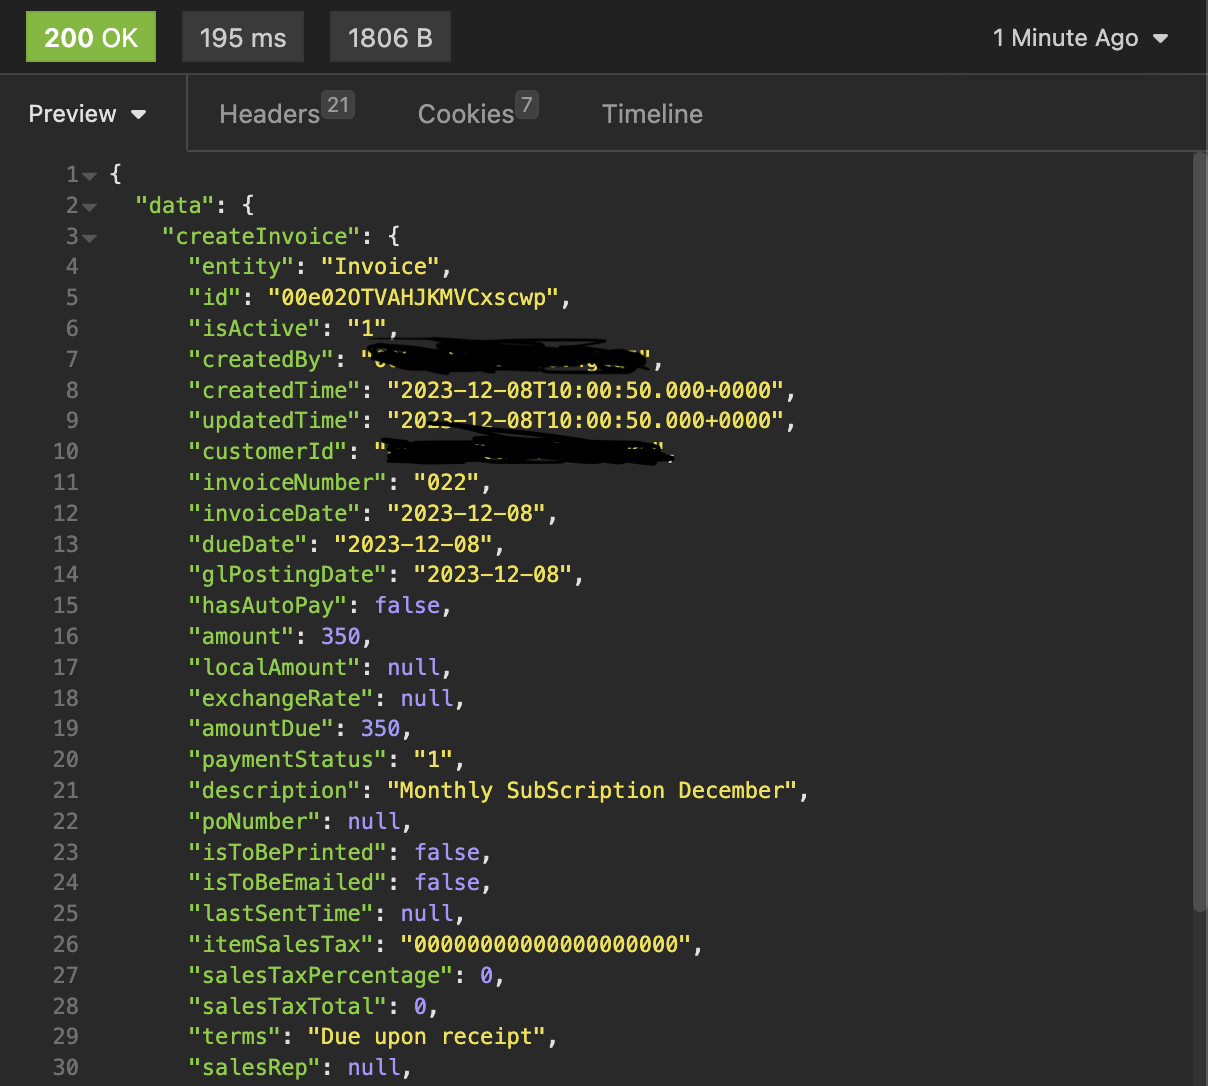Collapse the "createInvoice" object on line 3
The image size is (1208, 1086).
click(90, 238)
